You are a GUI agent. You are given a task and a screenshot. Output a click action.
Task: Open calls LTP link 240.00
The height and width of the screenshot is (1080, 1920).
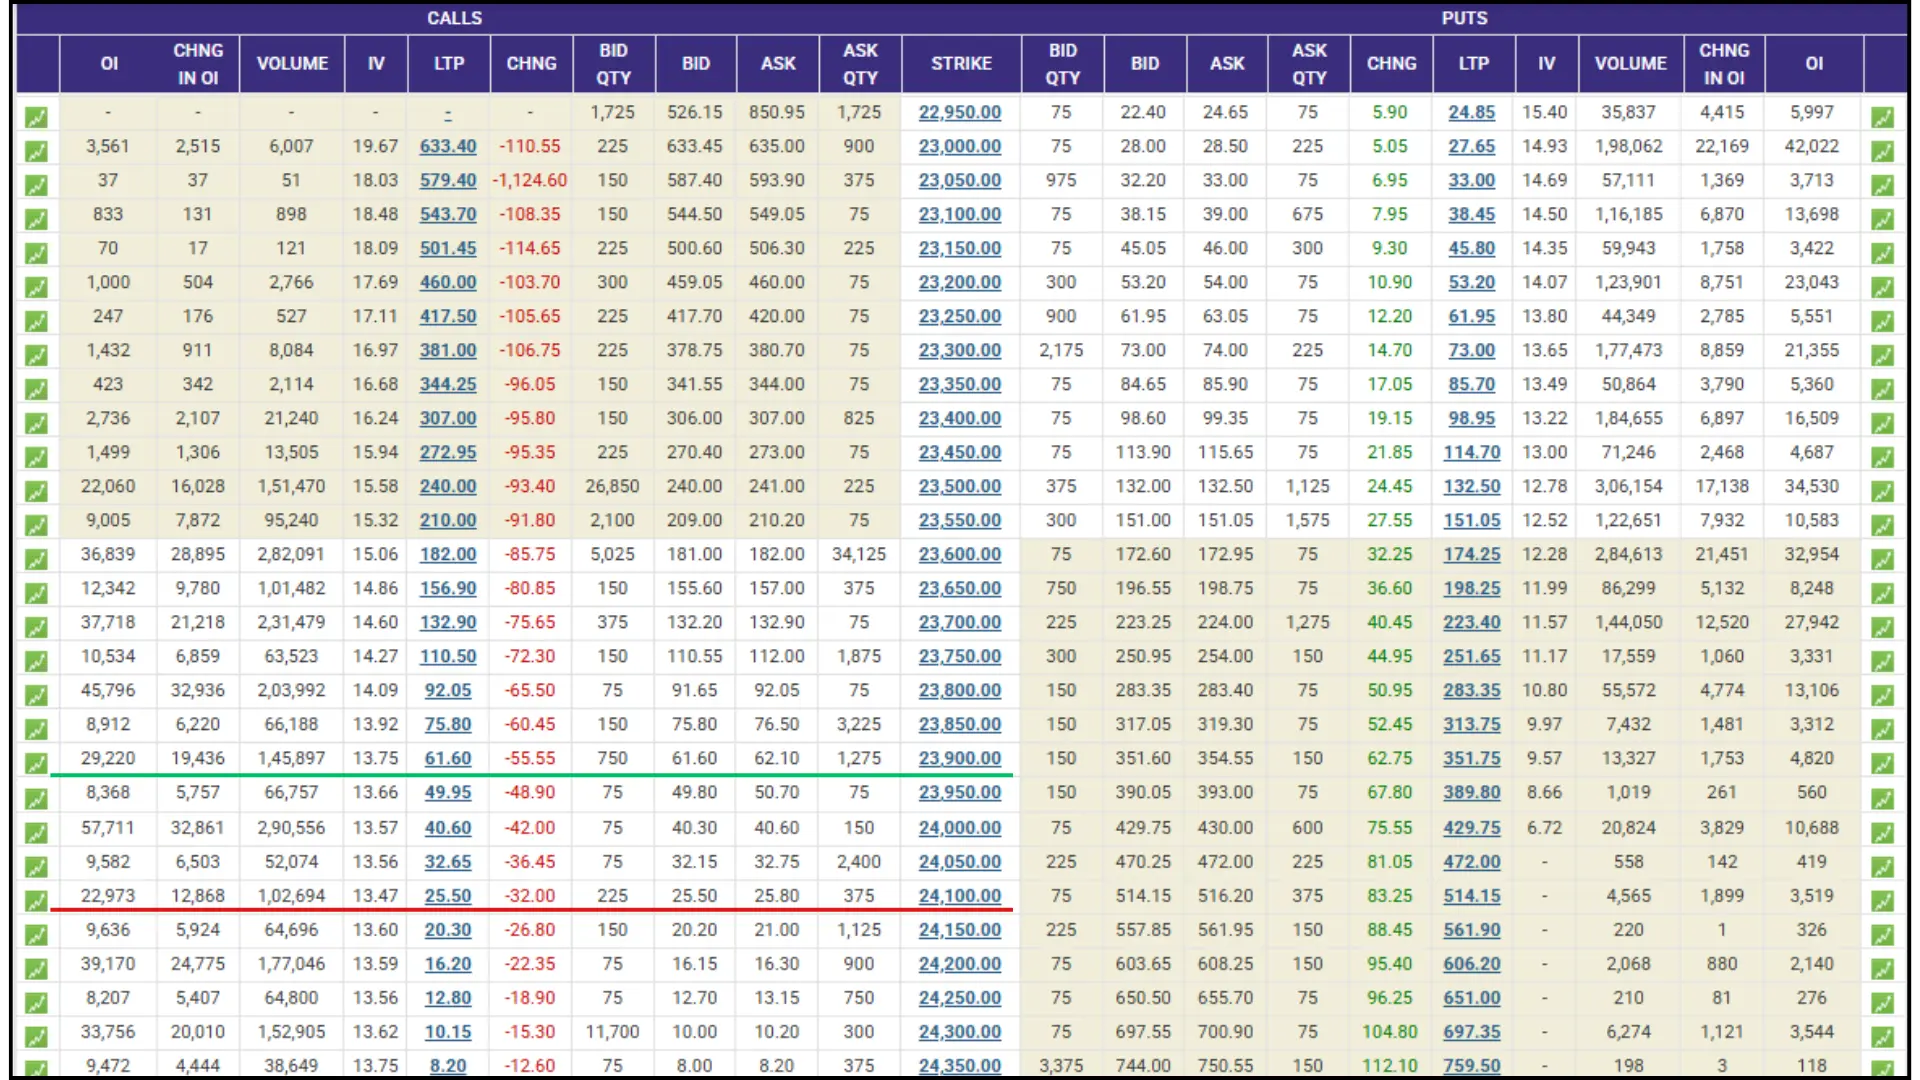[x=448, y=486]
